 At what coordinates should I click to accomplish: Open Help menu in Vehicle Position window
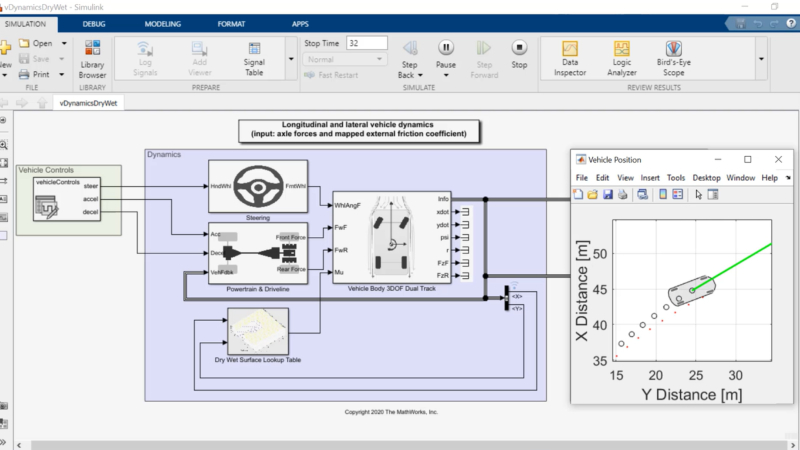click(769, 178)
